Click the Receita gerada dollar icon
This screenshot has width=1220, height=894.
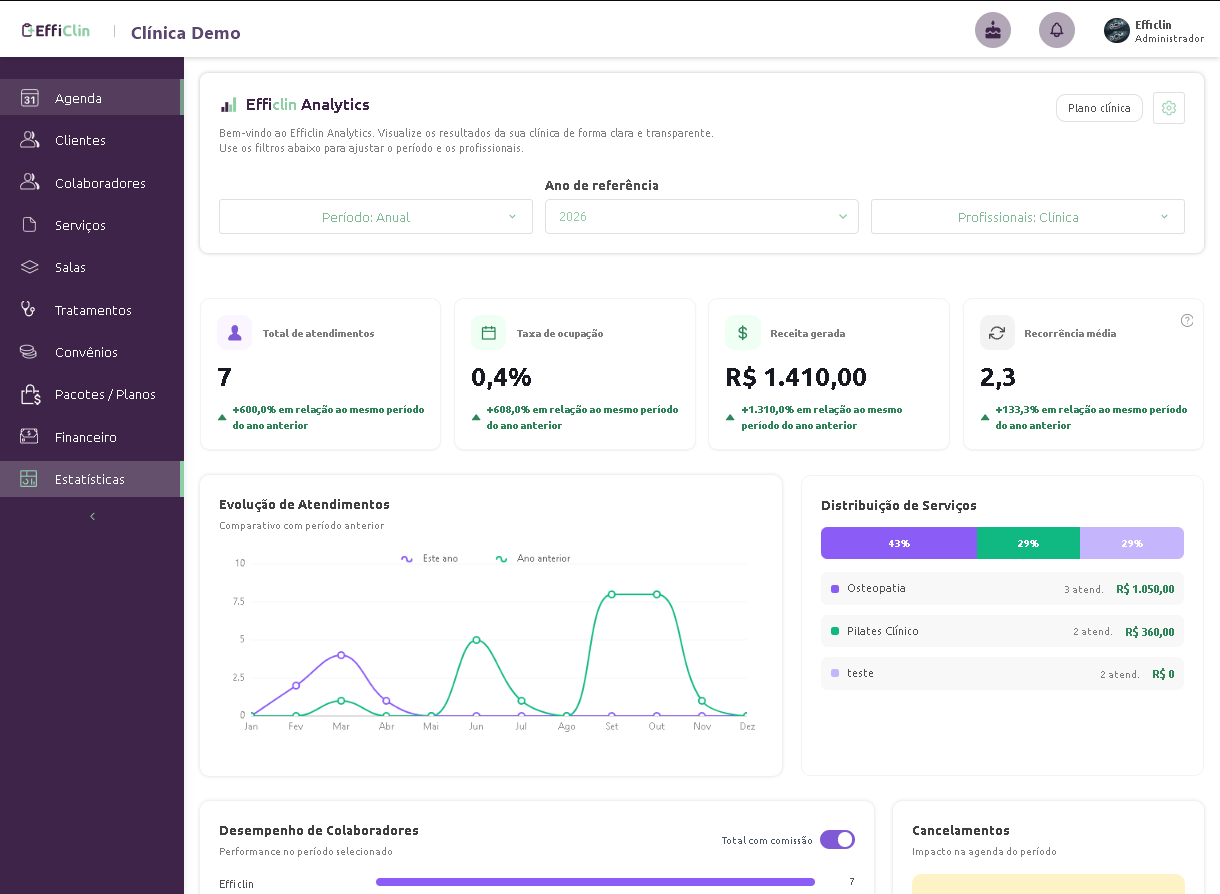743,333
